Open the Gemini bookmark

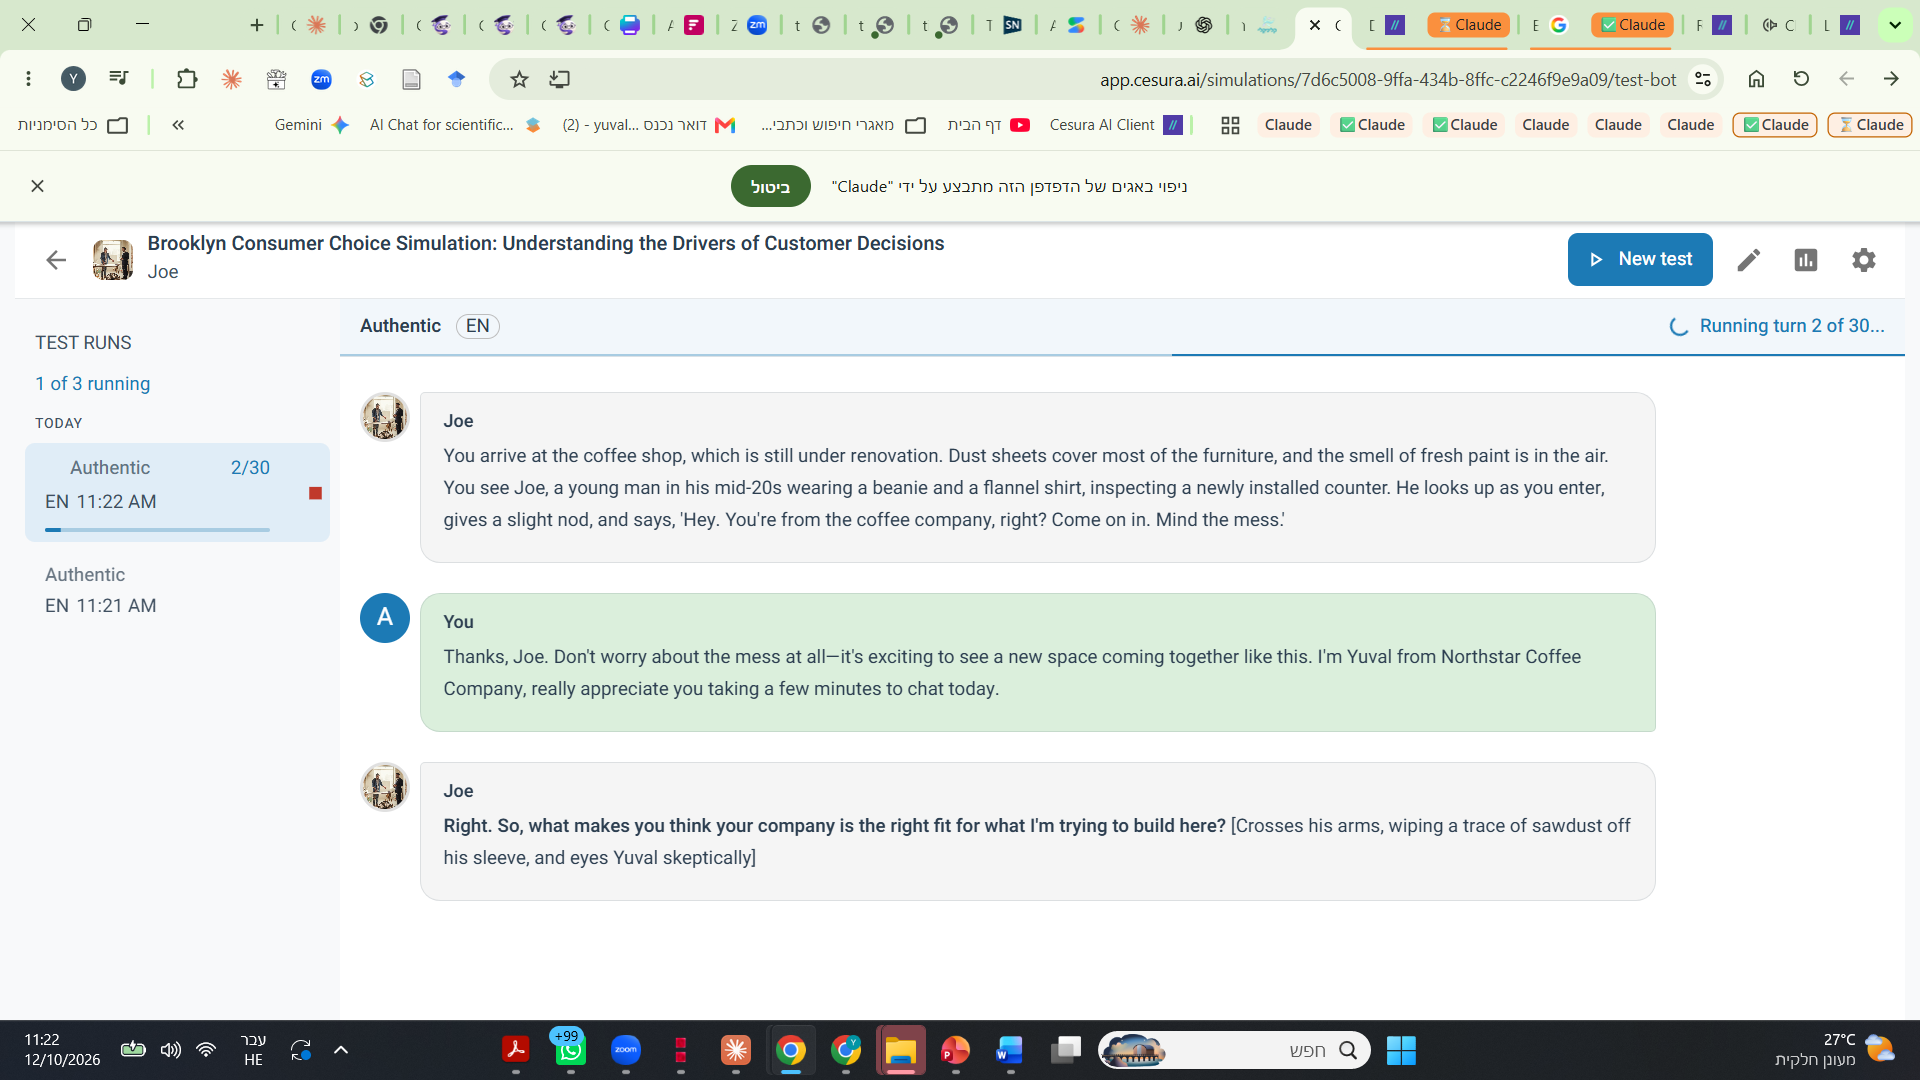click(312, 125)
